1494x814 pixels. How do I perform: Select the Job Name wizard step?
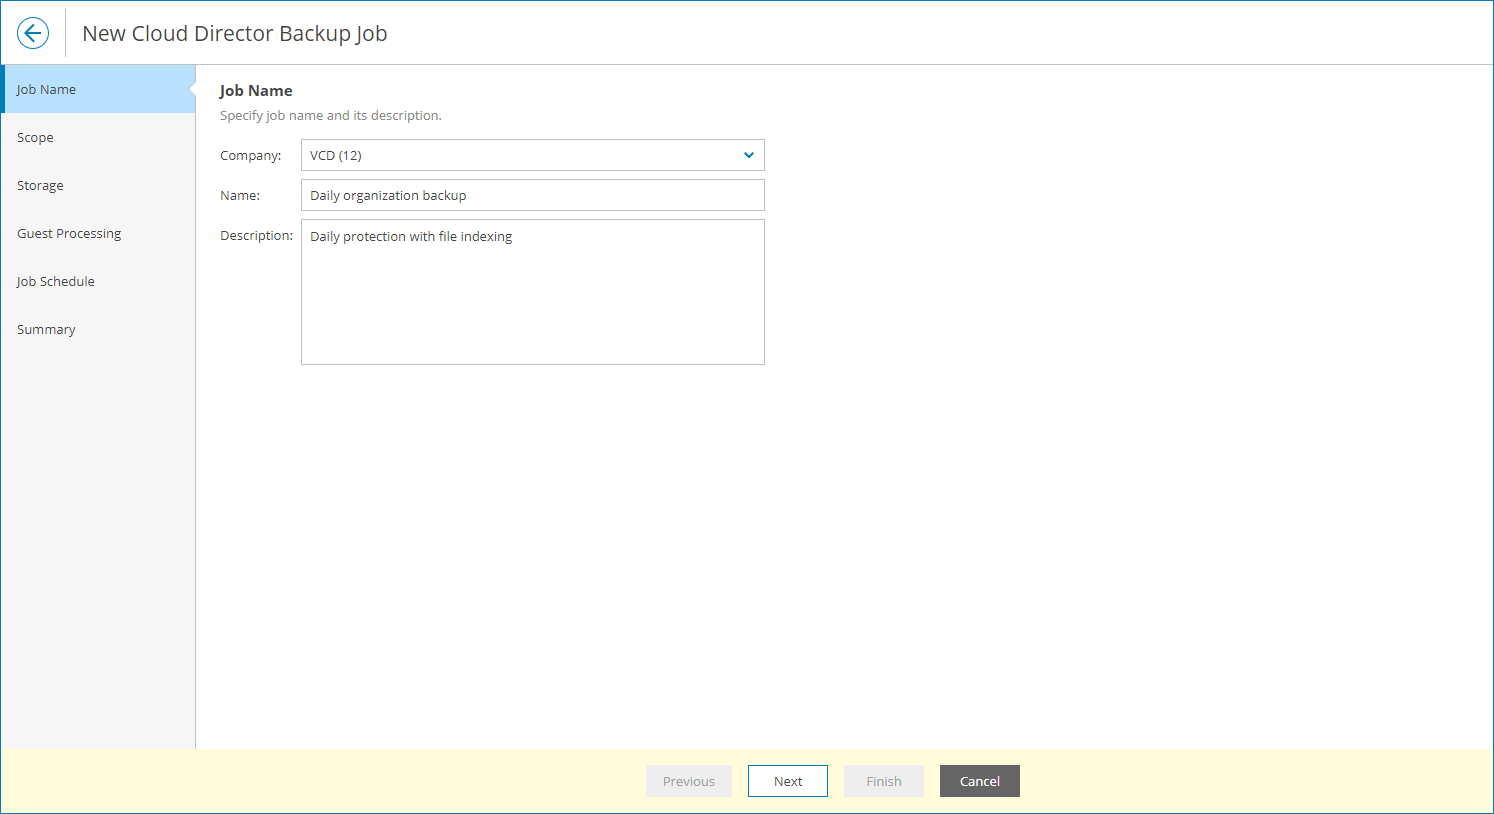click(98, 89)
